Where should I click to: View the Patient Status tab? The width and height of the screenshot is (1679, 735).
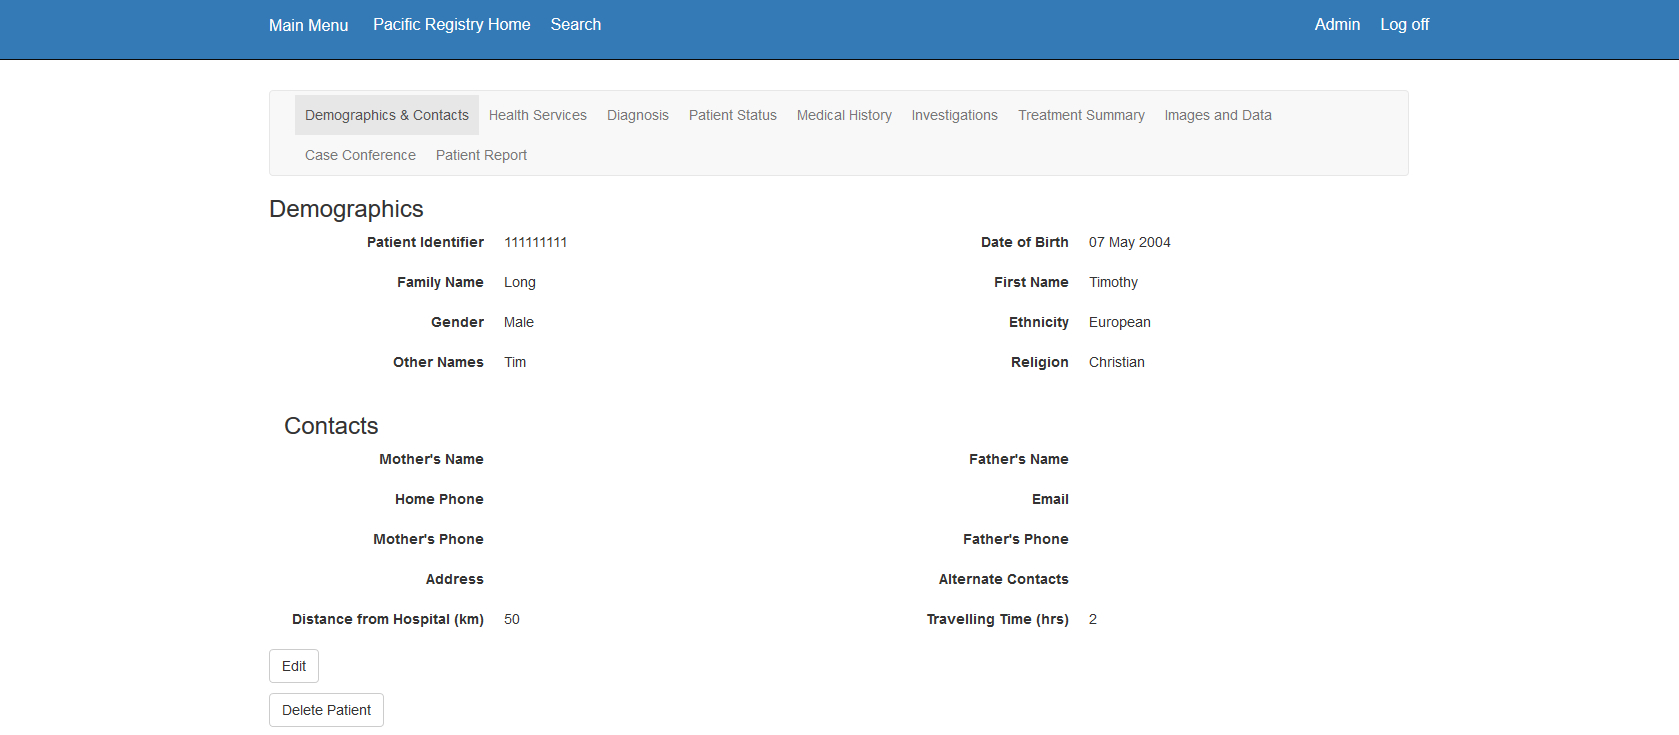pyautogui.click(x=732, y=115)
